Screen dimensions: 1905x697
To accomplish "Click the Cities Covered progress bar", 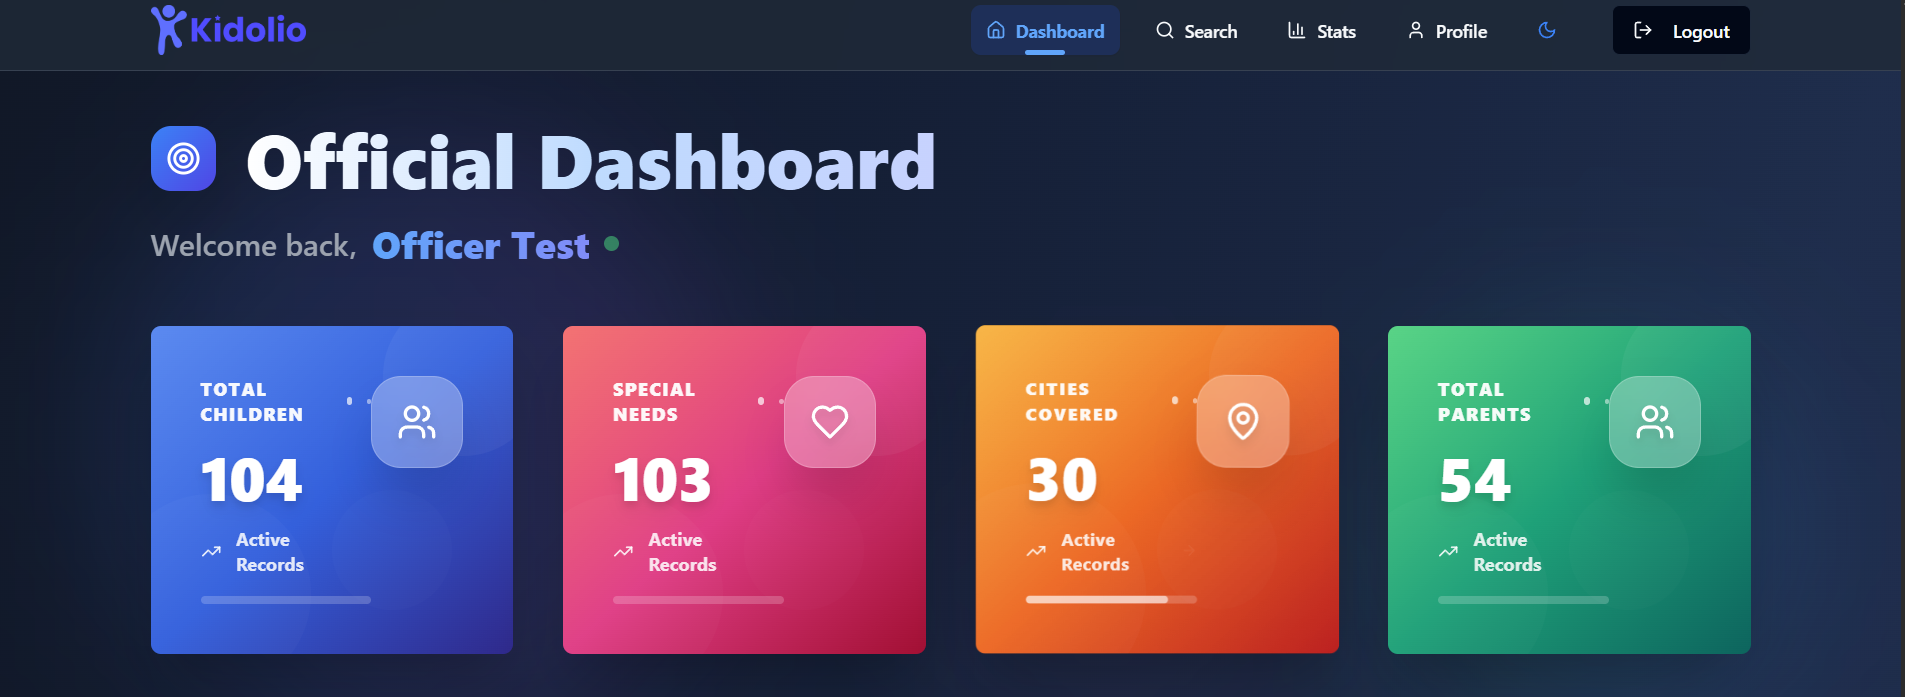I will 1111,600.
